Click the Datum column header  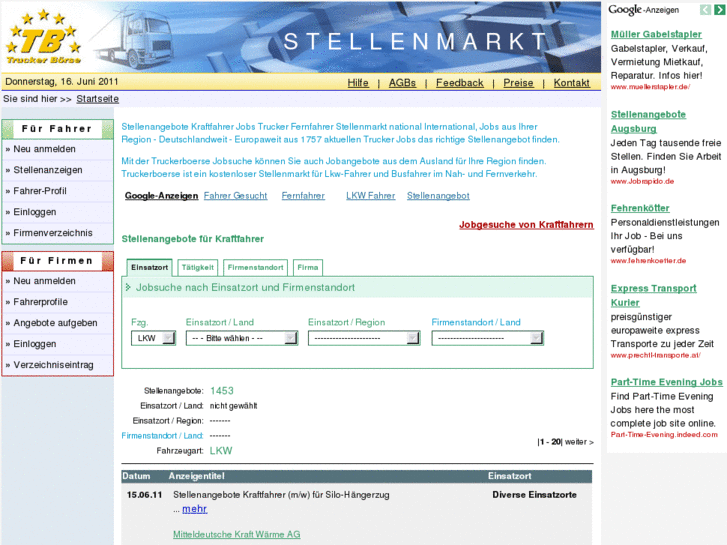pyautogui.click(x=136, y=476)
